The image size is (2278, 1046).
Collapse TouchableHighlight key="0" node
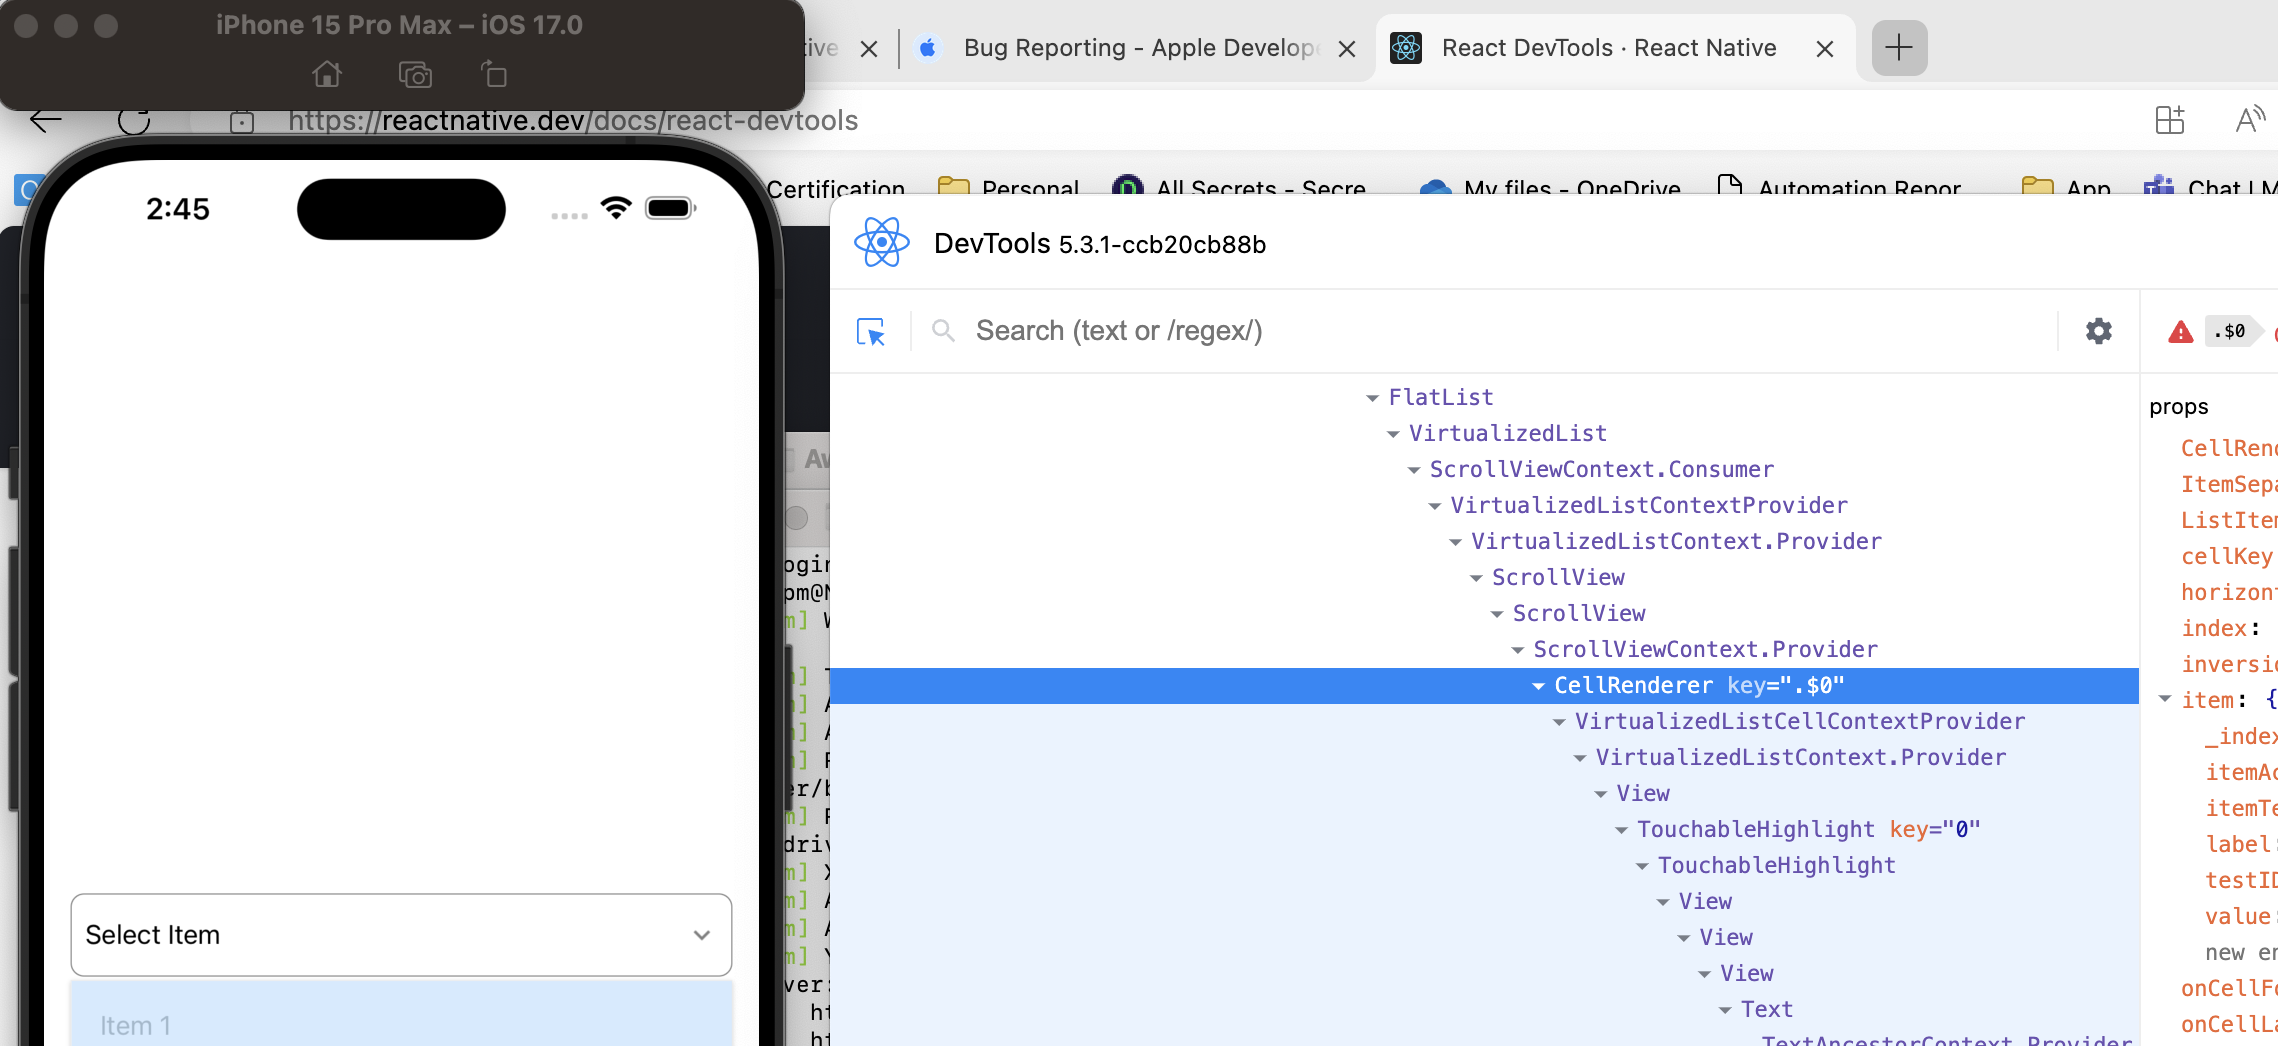[x=1621, y=830]
